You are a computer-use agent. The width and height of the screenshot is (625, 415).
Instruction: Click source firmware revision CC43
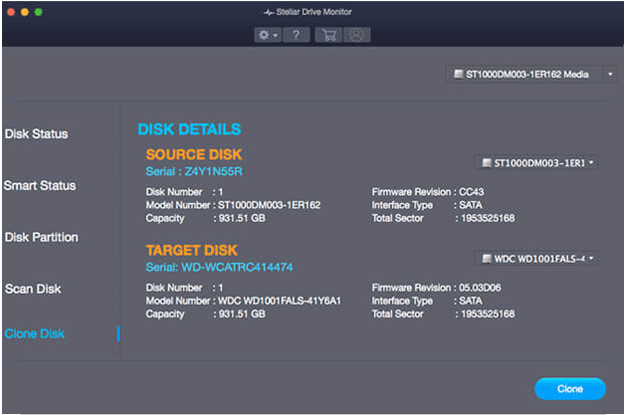point(471,192)
